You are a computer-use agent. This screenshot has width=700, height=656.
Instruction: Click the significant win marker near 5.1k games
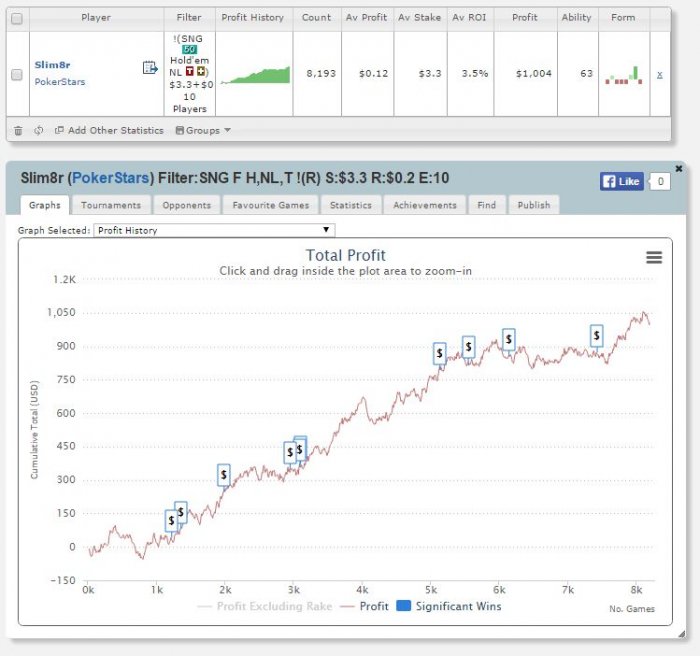[440, 354]
